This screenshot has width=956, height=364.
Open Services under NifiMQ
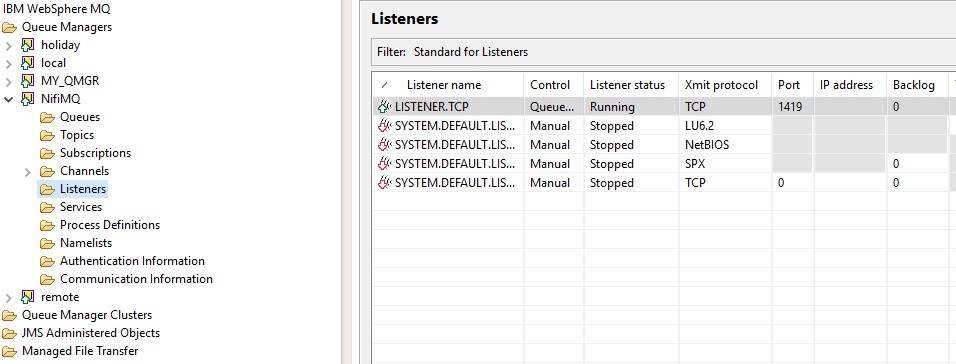[x=80, y=207]
